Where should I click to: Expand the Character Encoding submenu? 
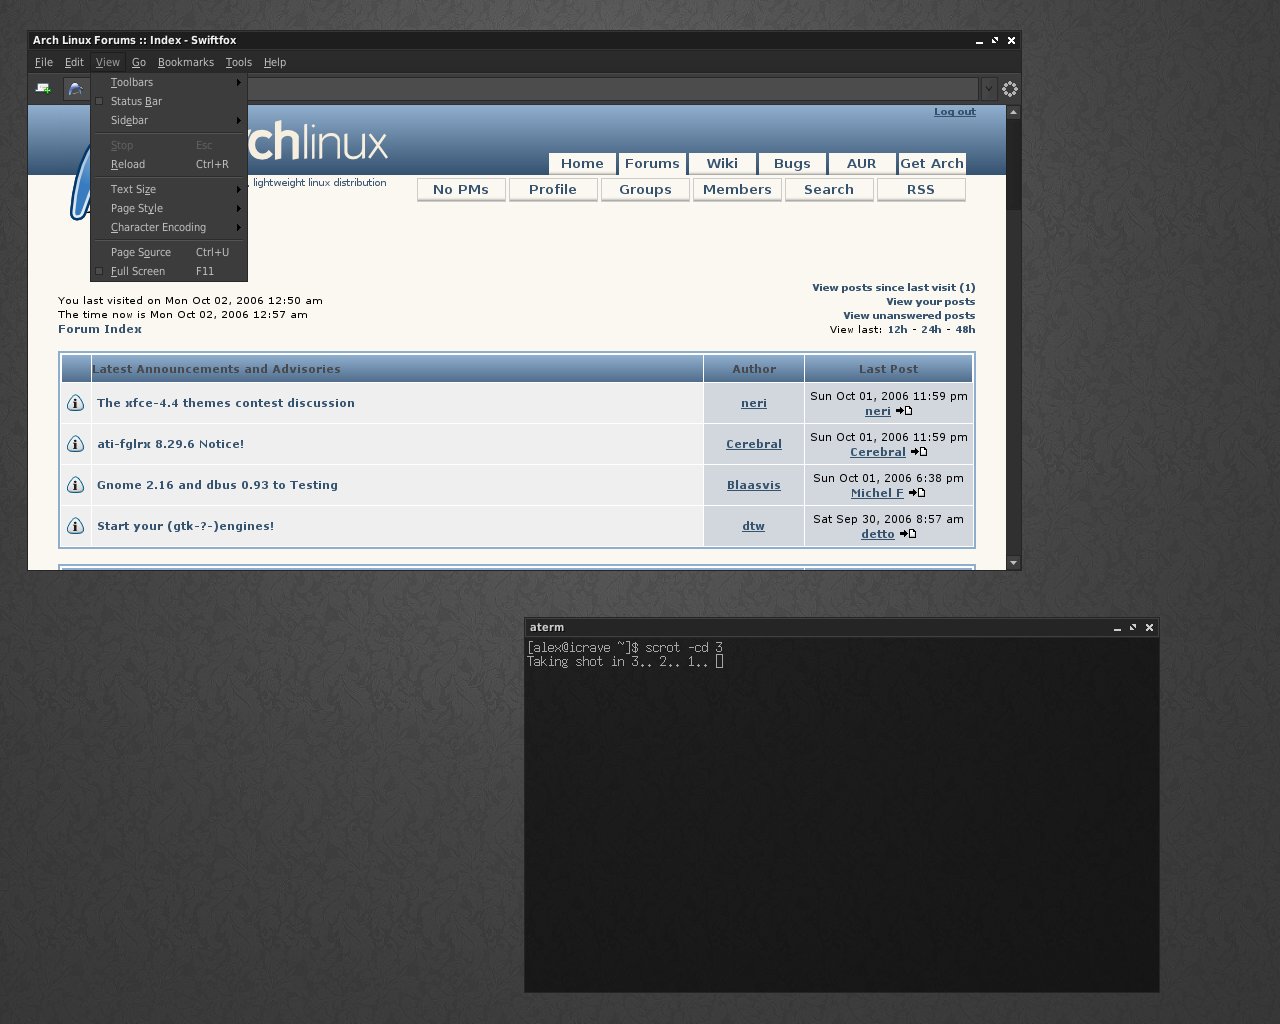click(x=169, y=227)
